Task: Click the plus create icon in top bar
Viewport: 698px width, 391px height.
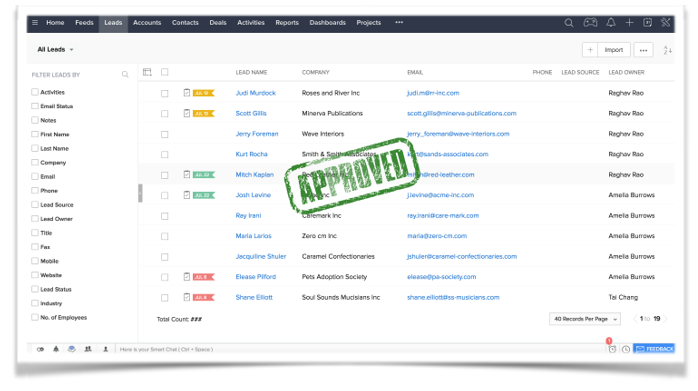Action: coord(629,22)
